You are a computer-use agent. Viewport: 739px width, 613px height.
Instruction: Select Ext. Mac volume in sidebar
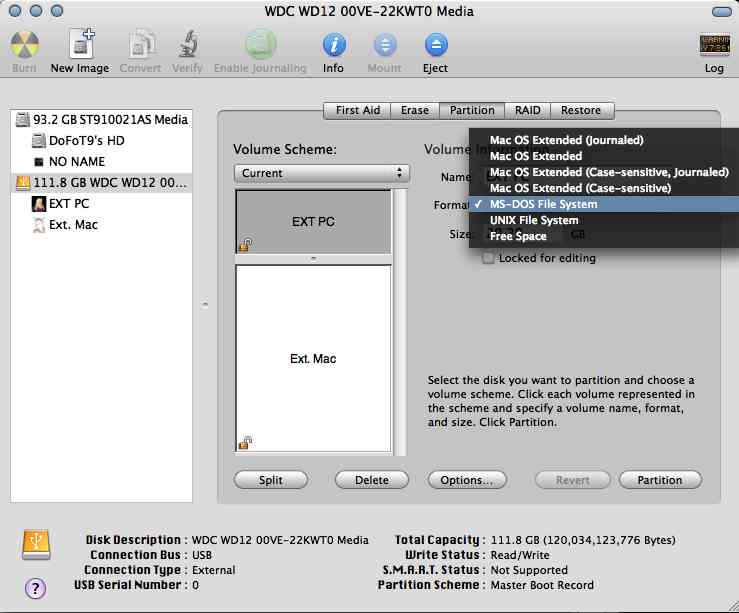101,225
